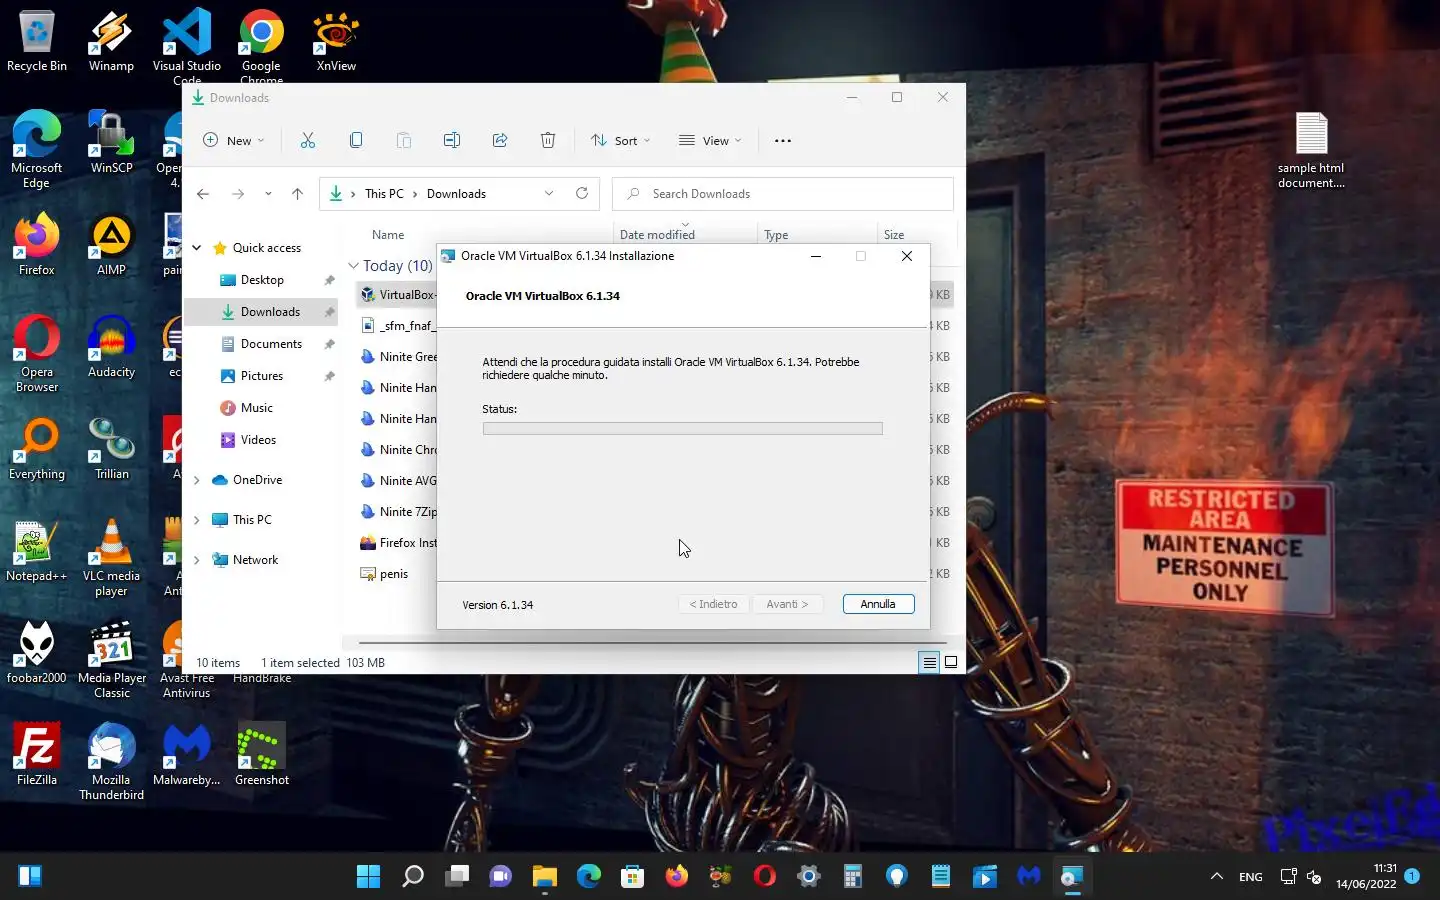Select Desktop in Quick access

[262, 280]
